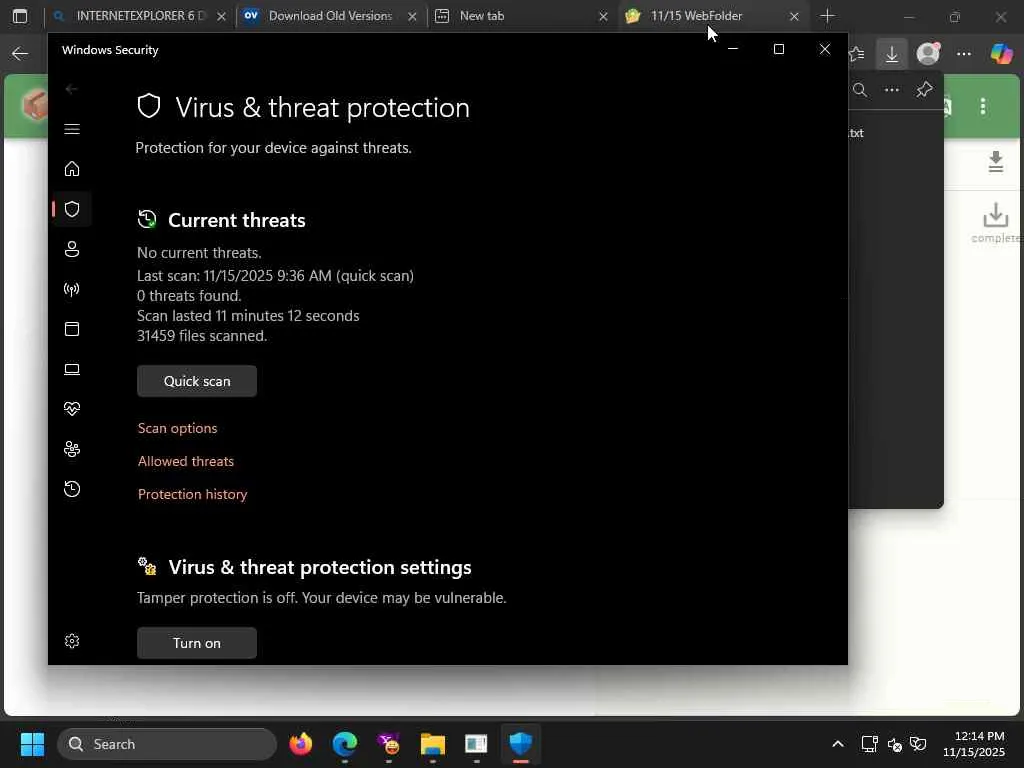Close the Download Old Versions tab
The height and width of the screenshot is (768, 1024).
tap(412, 16)
